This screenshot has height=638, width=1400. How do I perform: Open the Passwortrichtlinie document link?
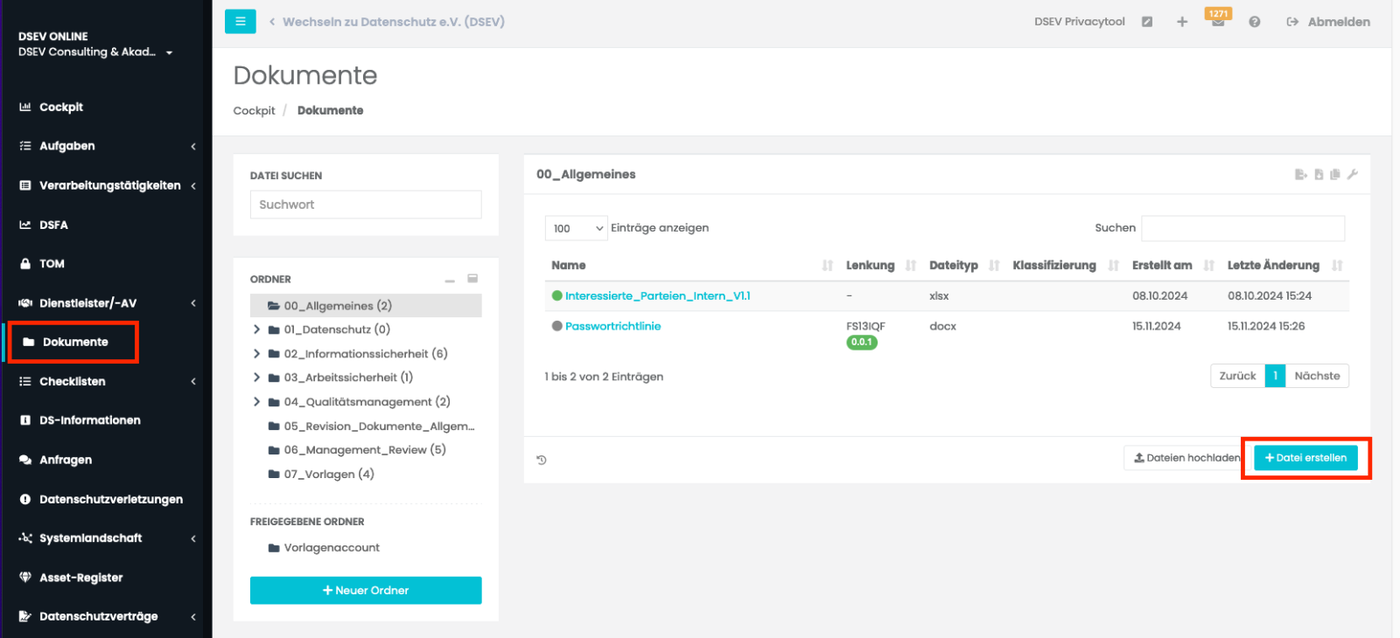[x=612, y=326]
